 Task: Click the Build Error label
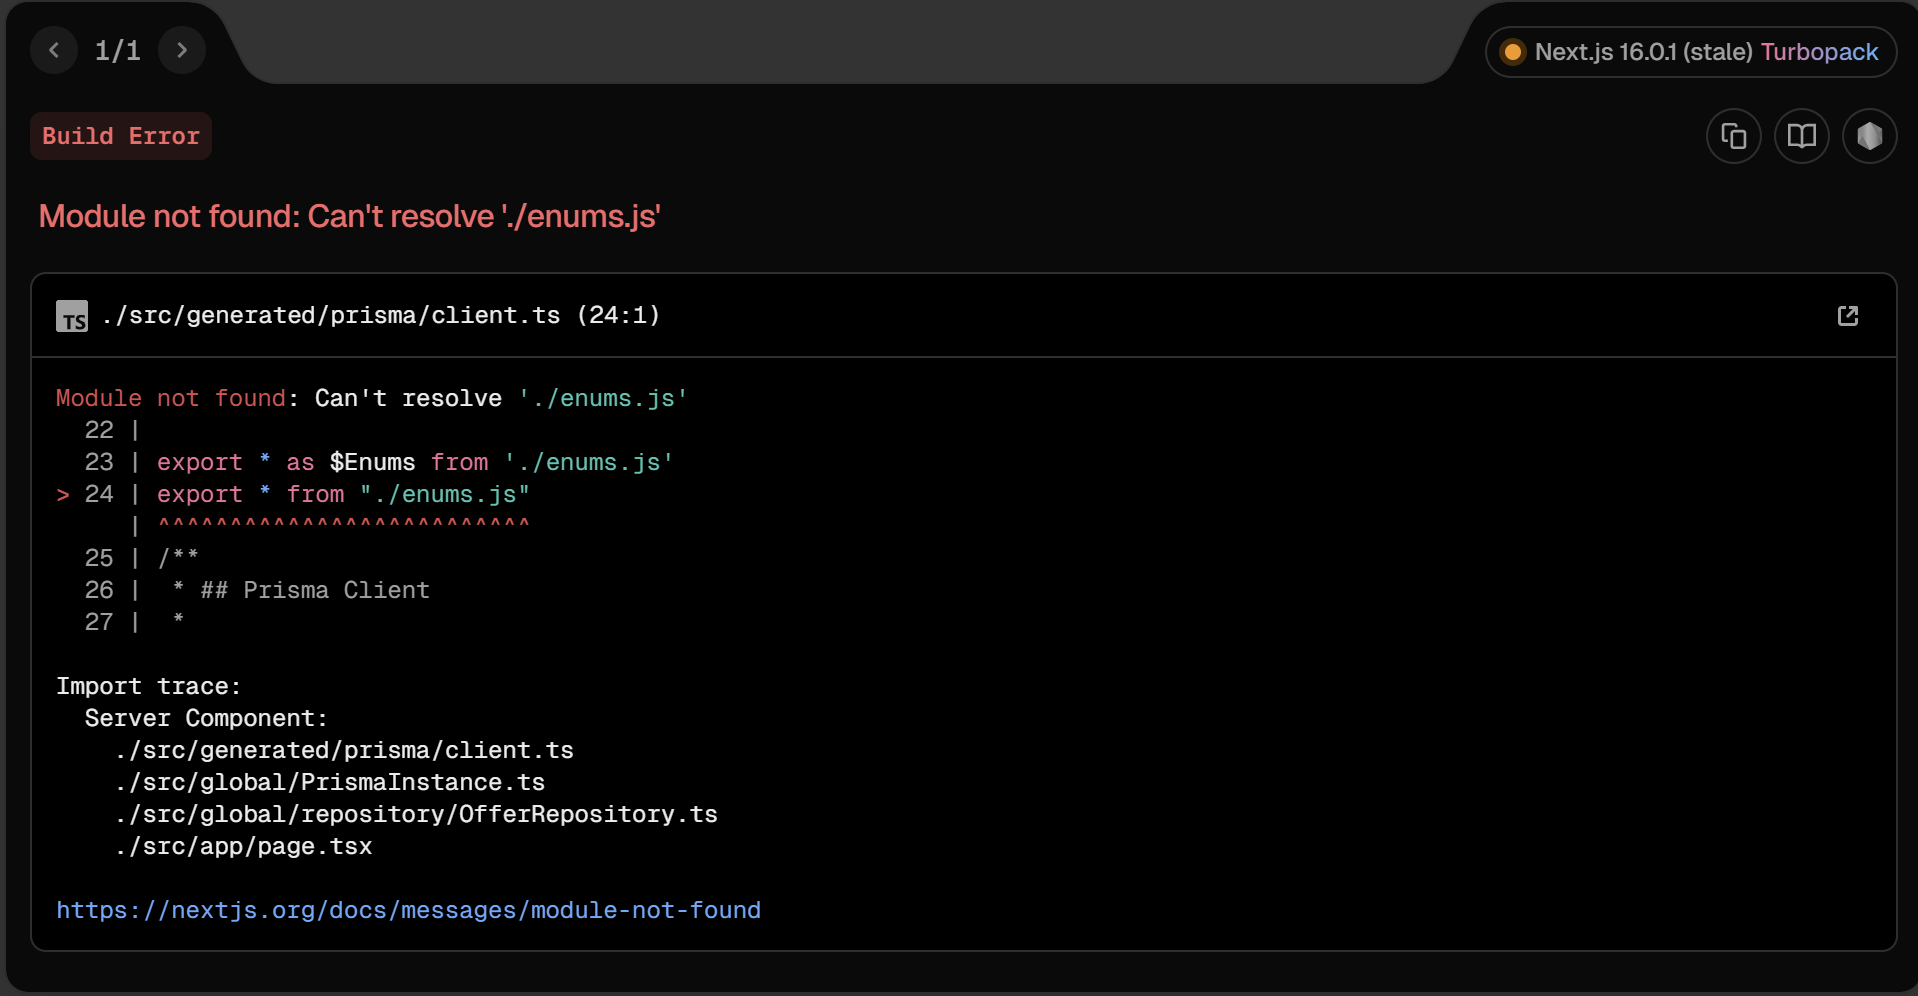coord(121,136)
